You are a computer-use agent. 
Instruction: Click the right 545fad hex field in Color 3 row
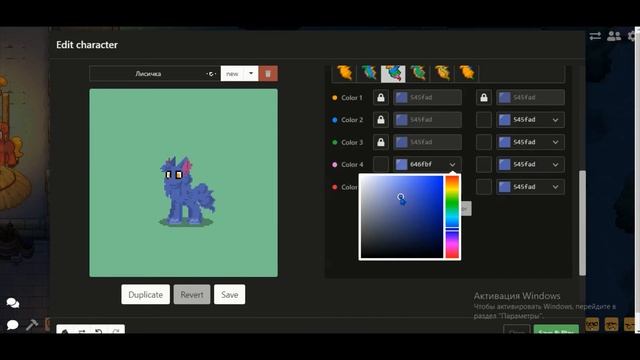pyautogui.click(x=530, y=142)
